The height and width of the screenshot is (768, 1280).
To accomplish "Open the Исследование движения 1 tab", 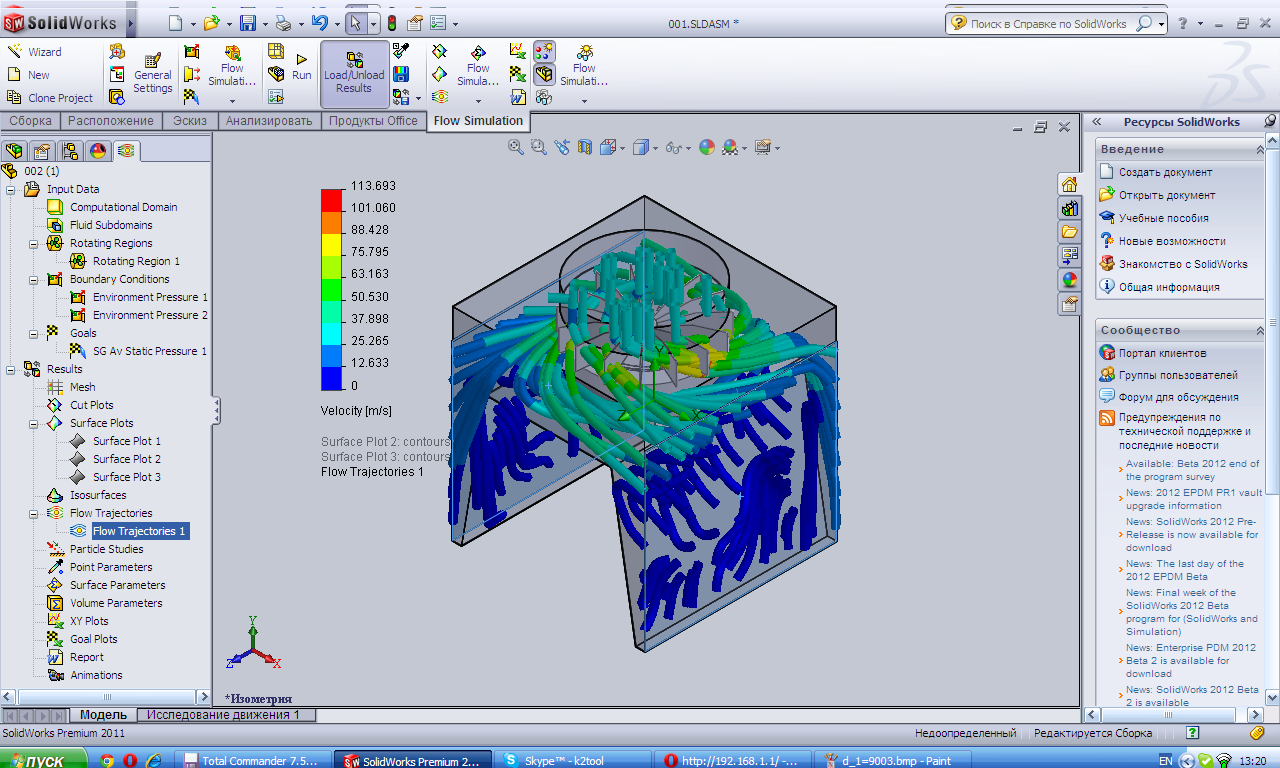I will (224, 715).
